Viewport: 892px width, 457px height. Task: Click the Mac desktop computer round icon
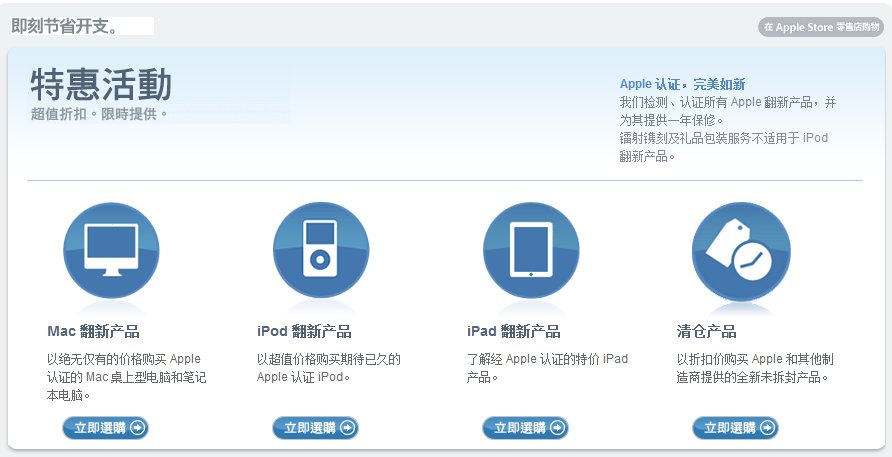(111, 250)
